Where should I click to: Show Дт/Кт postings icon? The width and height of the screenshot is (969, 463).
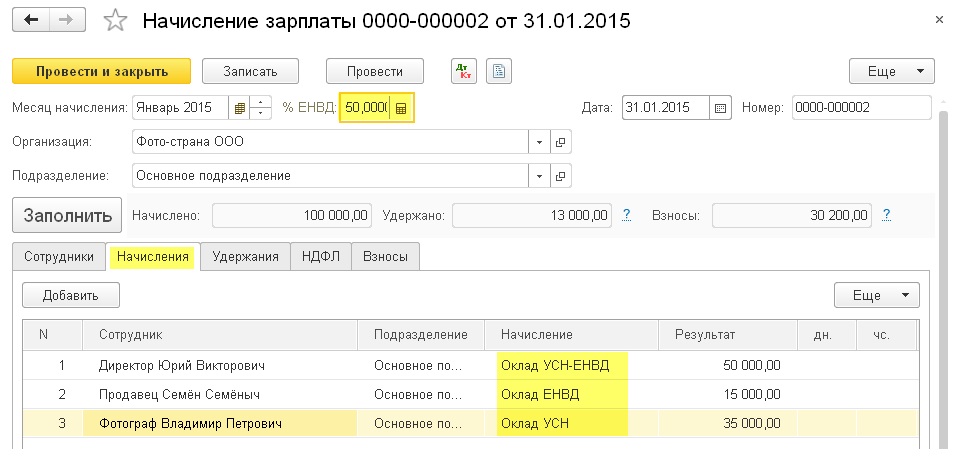coord(463,72)
